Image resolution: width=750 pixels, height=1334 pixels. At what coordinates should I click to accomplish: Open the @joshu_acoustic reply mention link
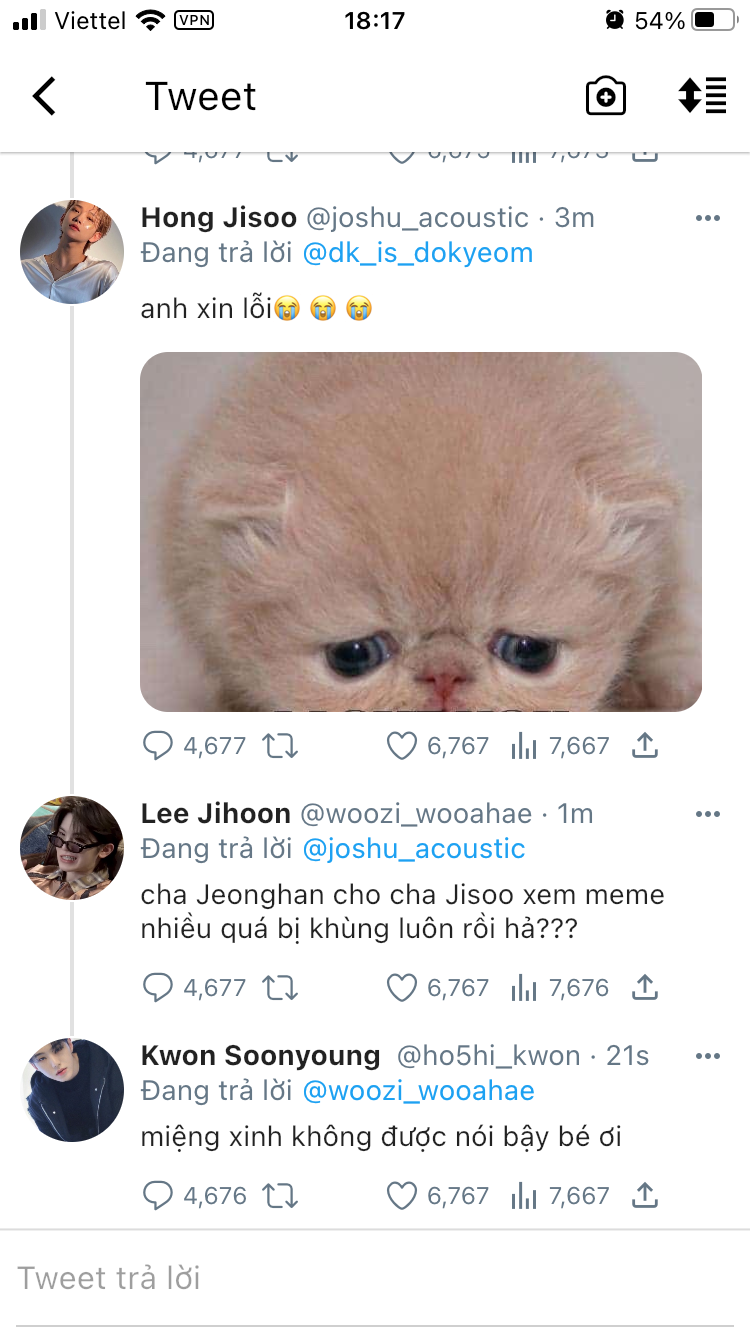tap(413, 849)
